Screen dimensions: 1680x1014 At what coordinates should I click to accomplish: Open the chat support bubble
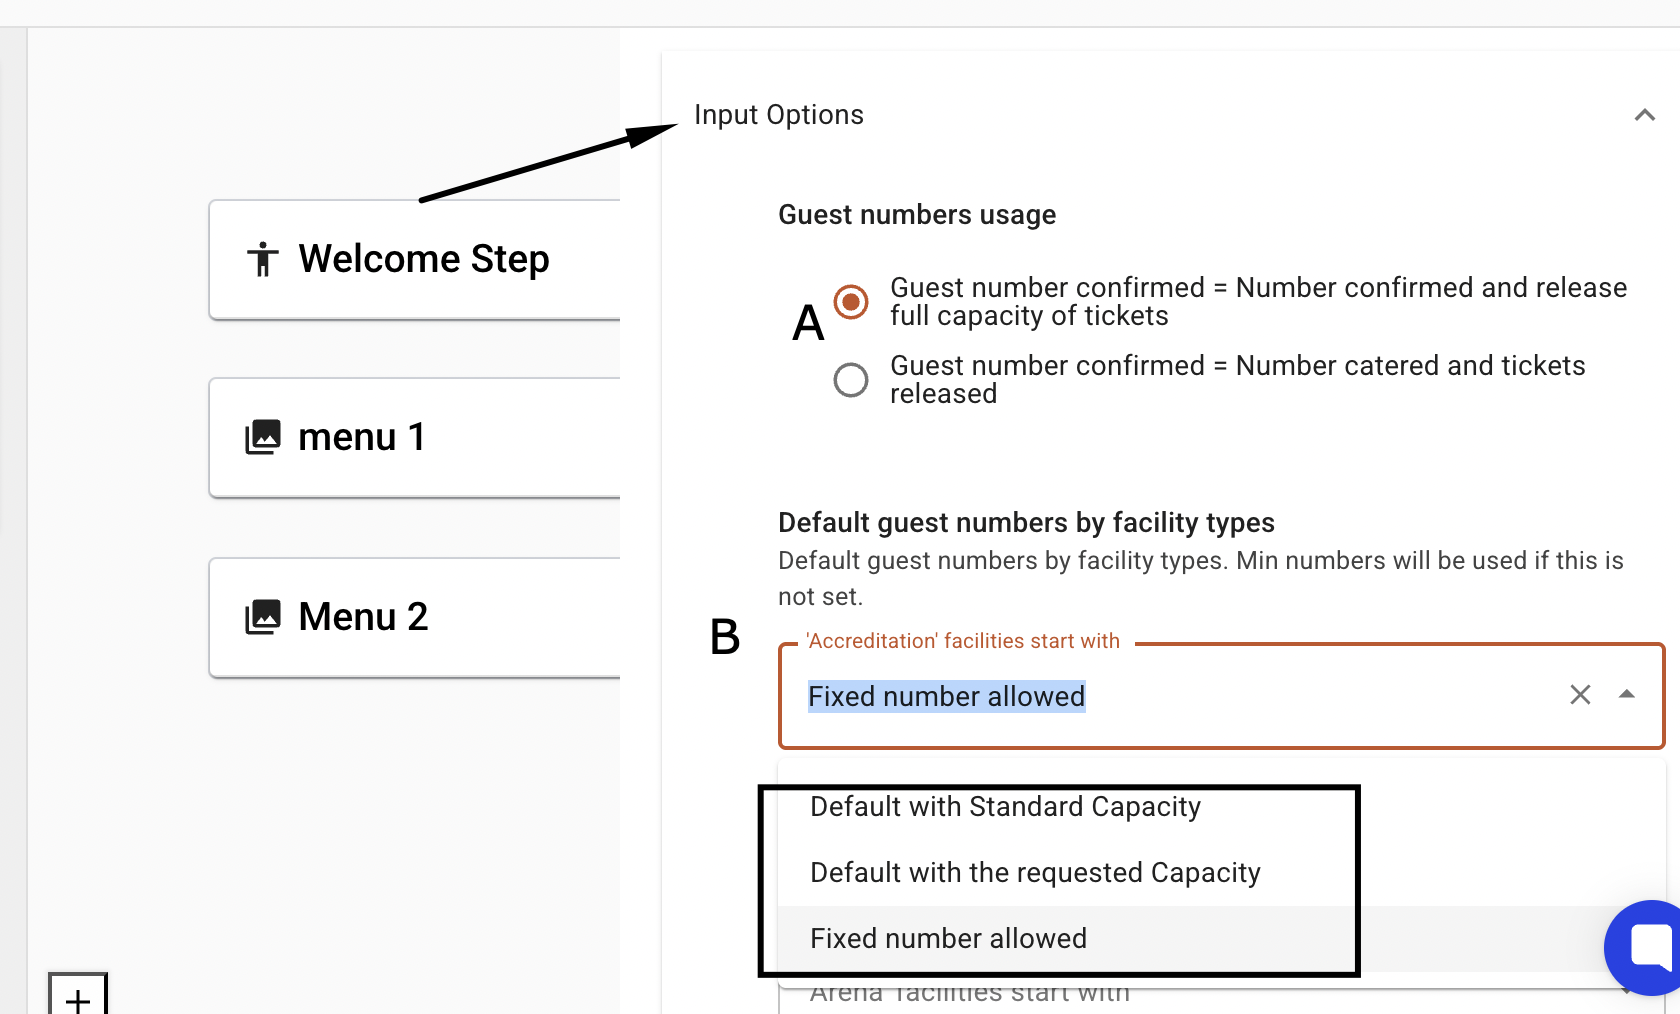point(1648,946)
